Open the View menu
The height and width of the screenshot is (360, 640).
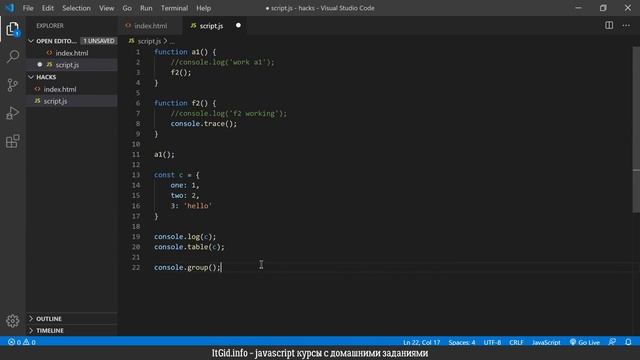point(107,8)
